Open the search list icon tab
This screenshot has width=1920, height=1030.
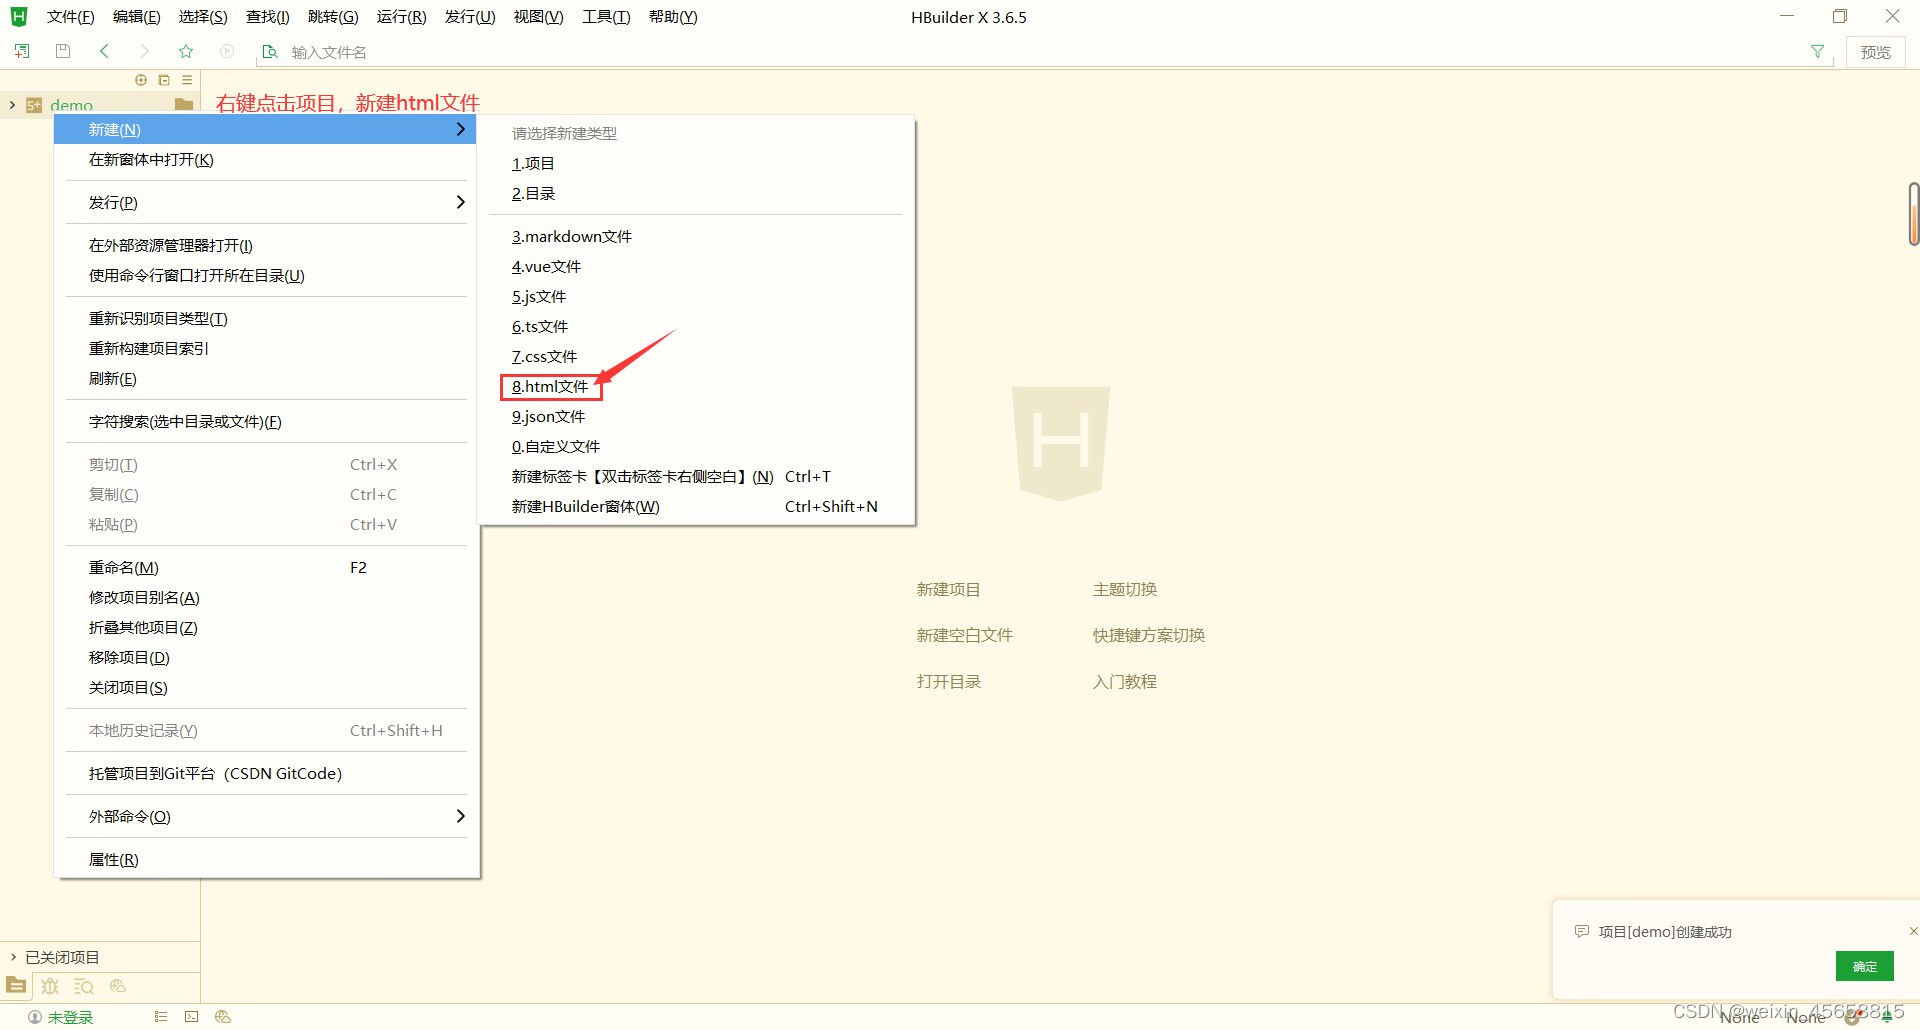point(84,986)
